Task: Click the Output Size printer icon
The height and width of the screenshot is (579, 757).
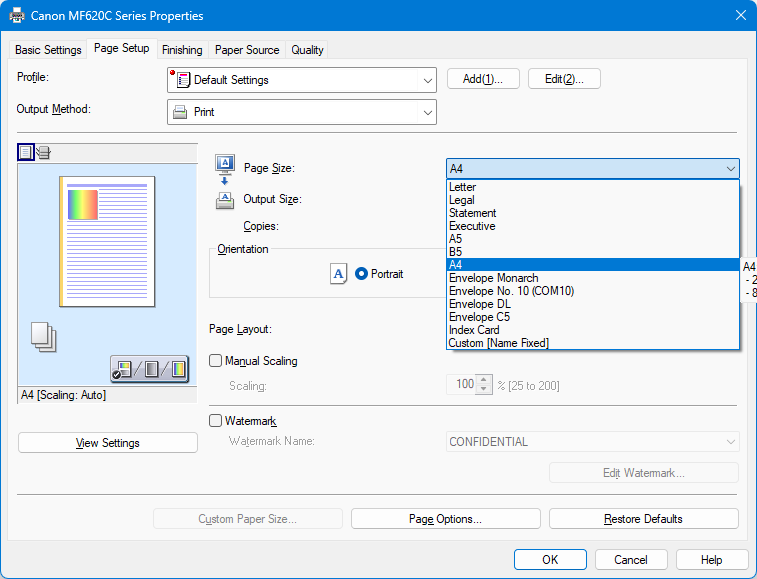Action: 225,199
